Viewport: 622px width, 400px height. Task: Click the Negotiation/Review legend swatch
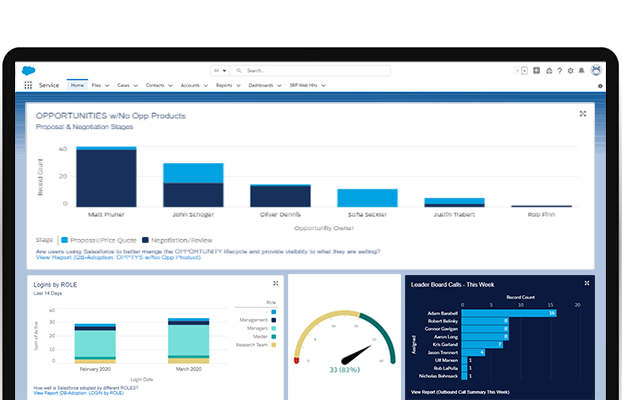tap(146, 240)
